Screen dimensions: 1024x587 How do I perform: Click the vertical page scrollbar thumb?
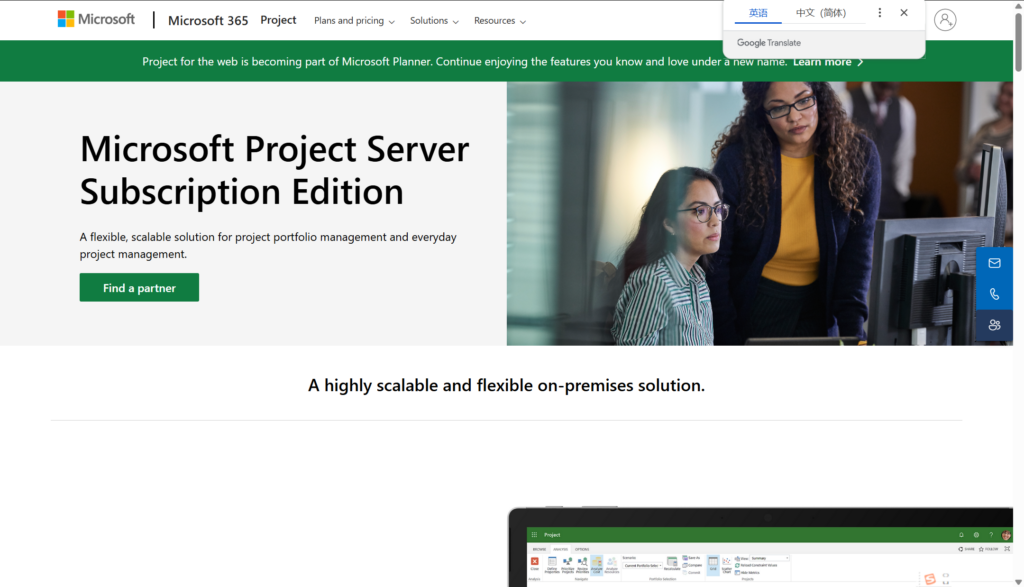click(1017, 40)
